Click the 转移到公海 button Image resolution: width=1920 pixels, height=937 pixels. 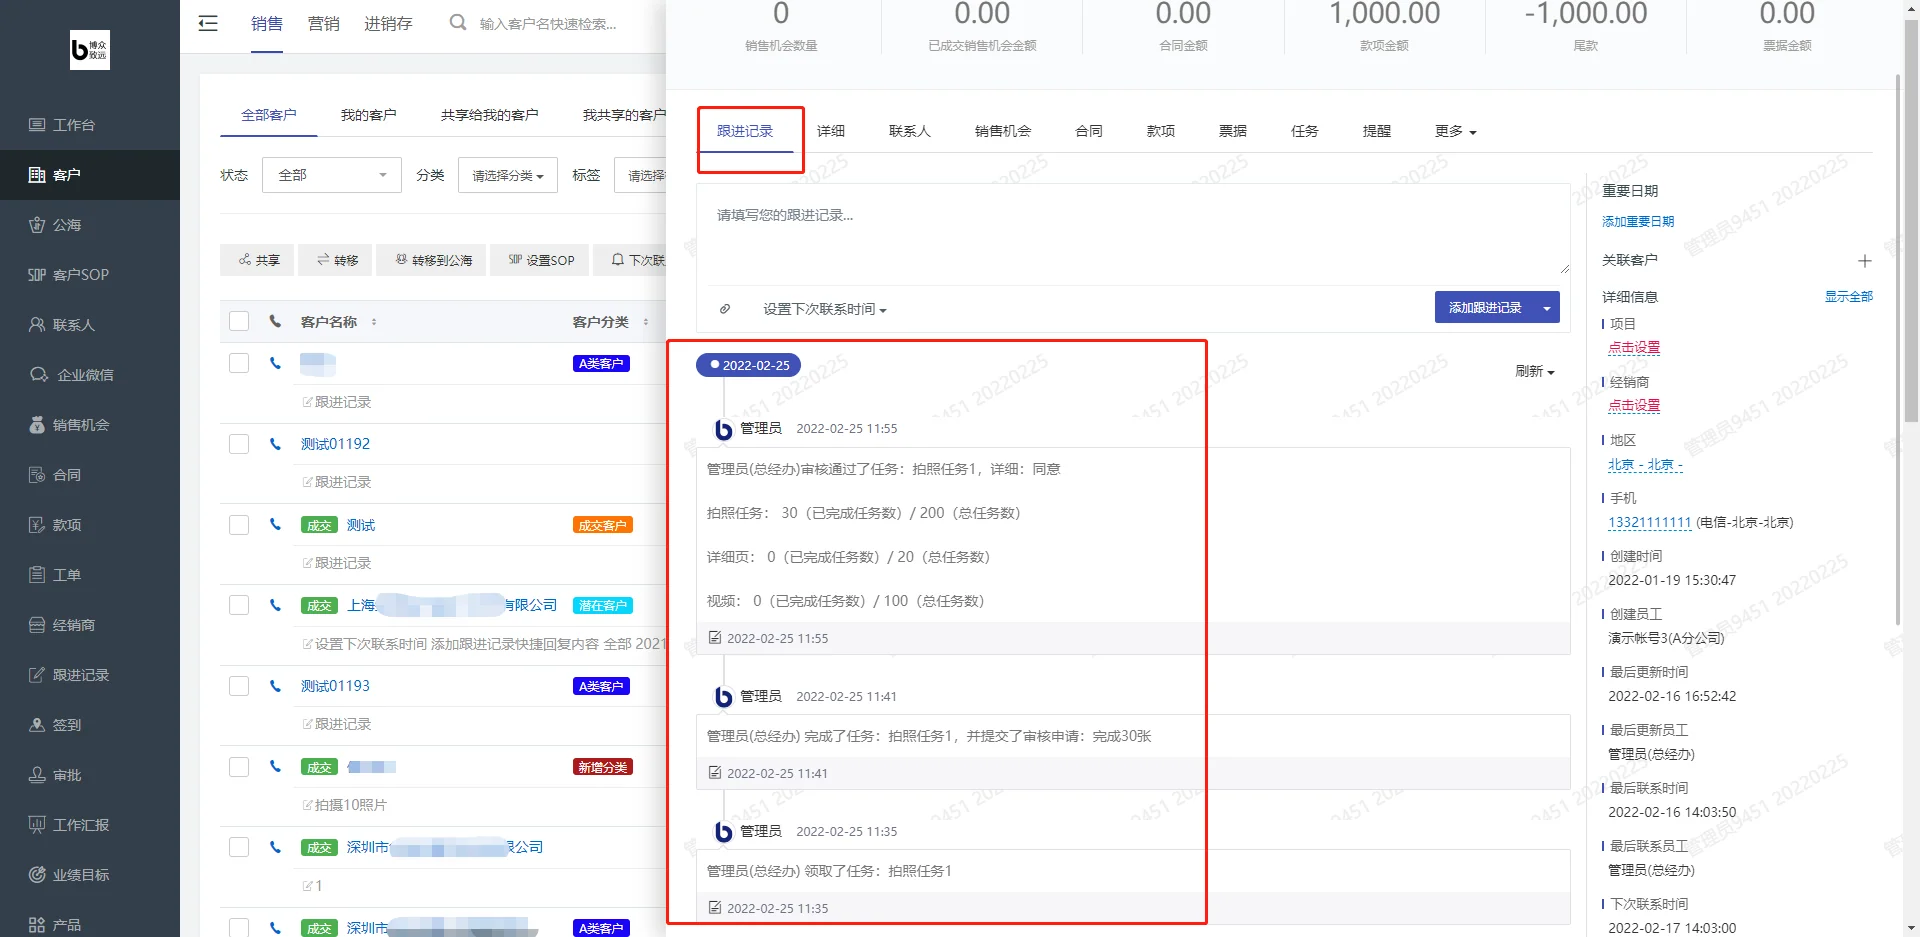pos(433,260)
